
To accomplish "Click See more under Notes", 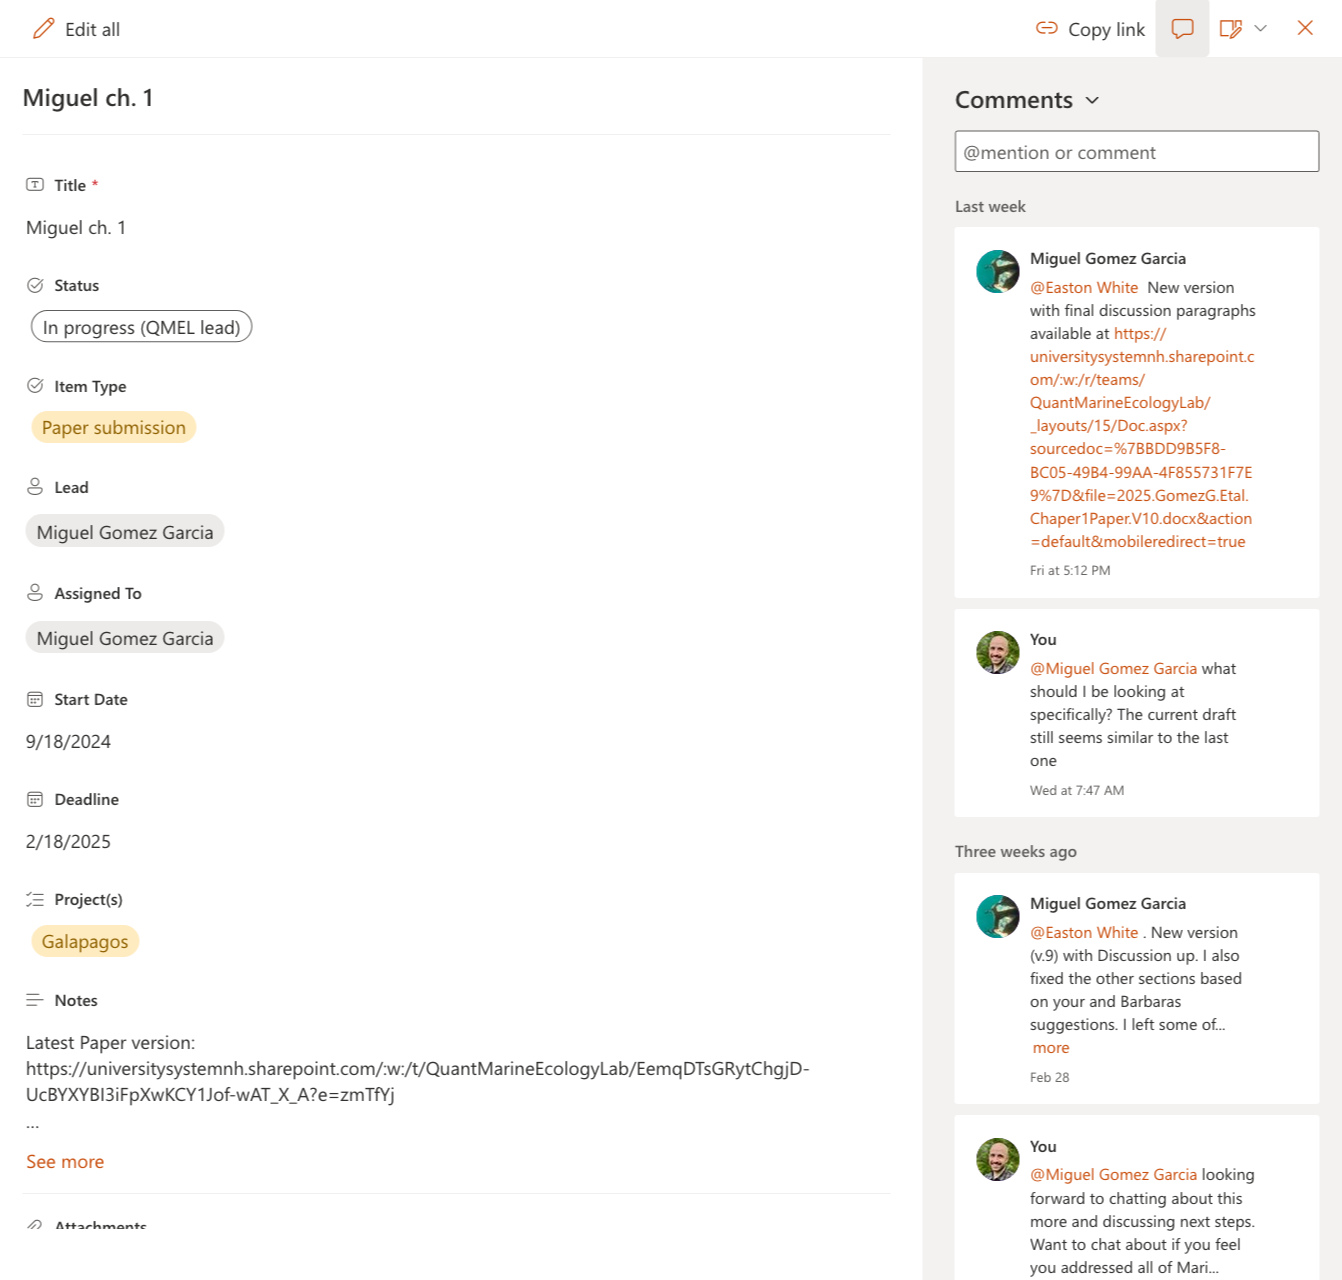I will point(65,1161).
